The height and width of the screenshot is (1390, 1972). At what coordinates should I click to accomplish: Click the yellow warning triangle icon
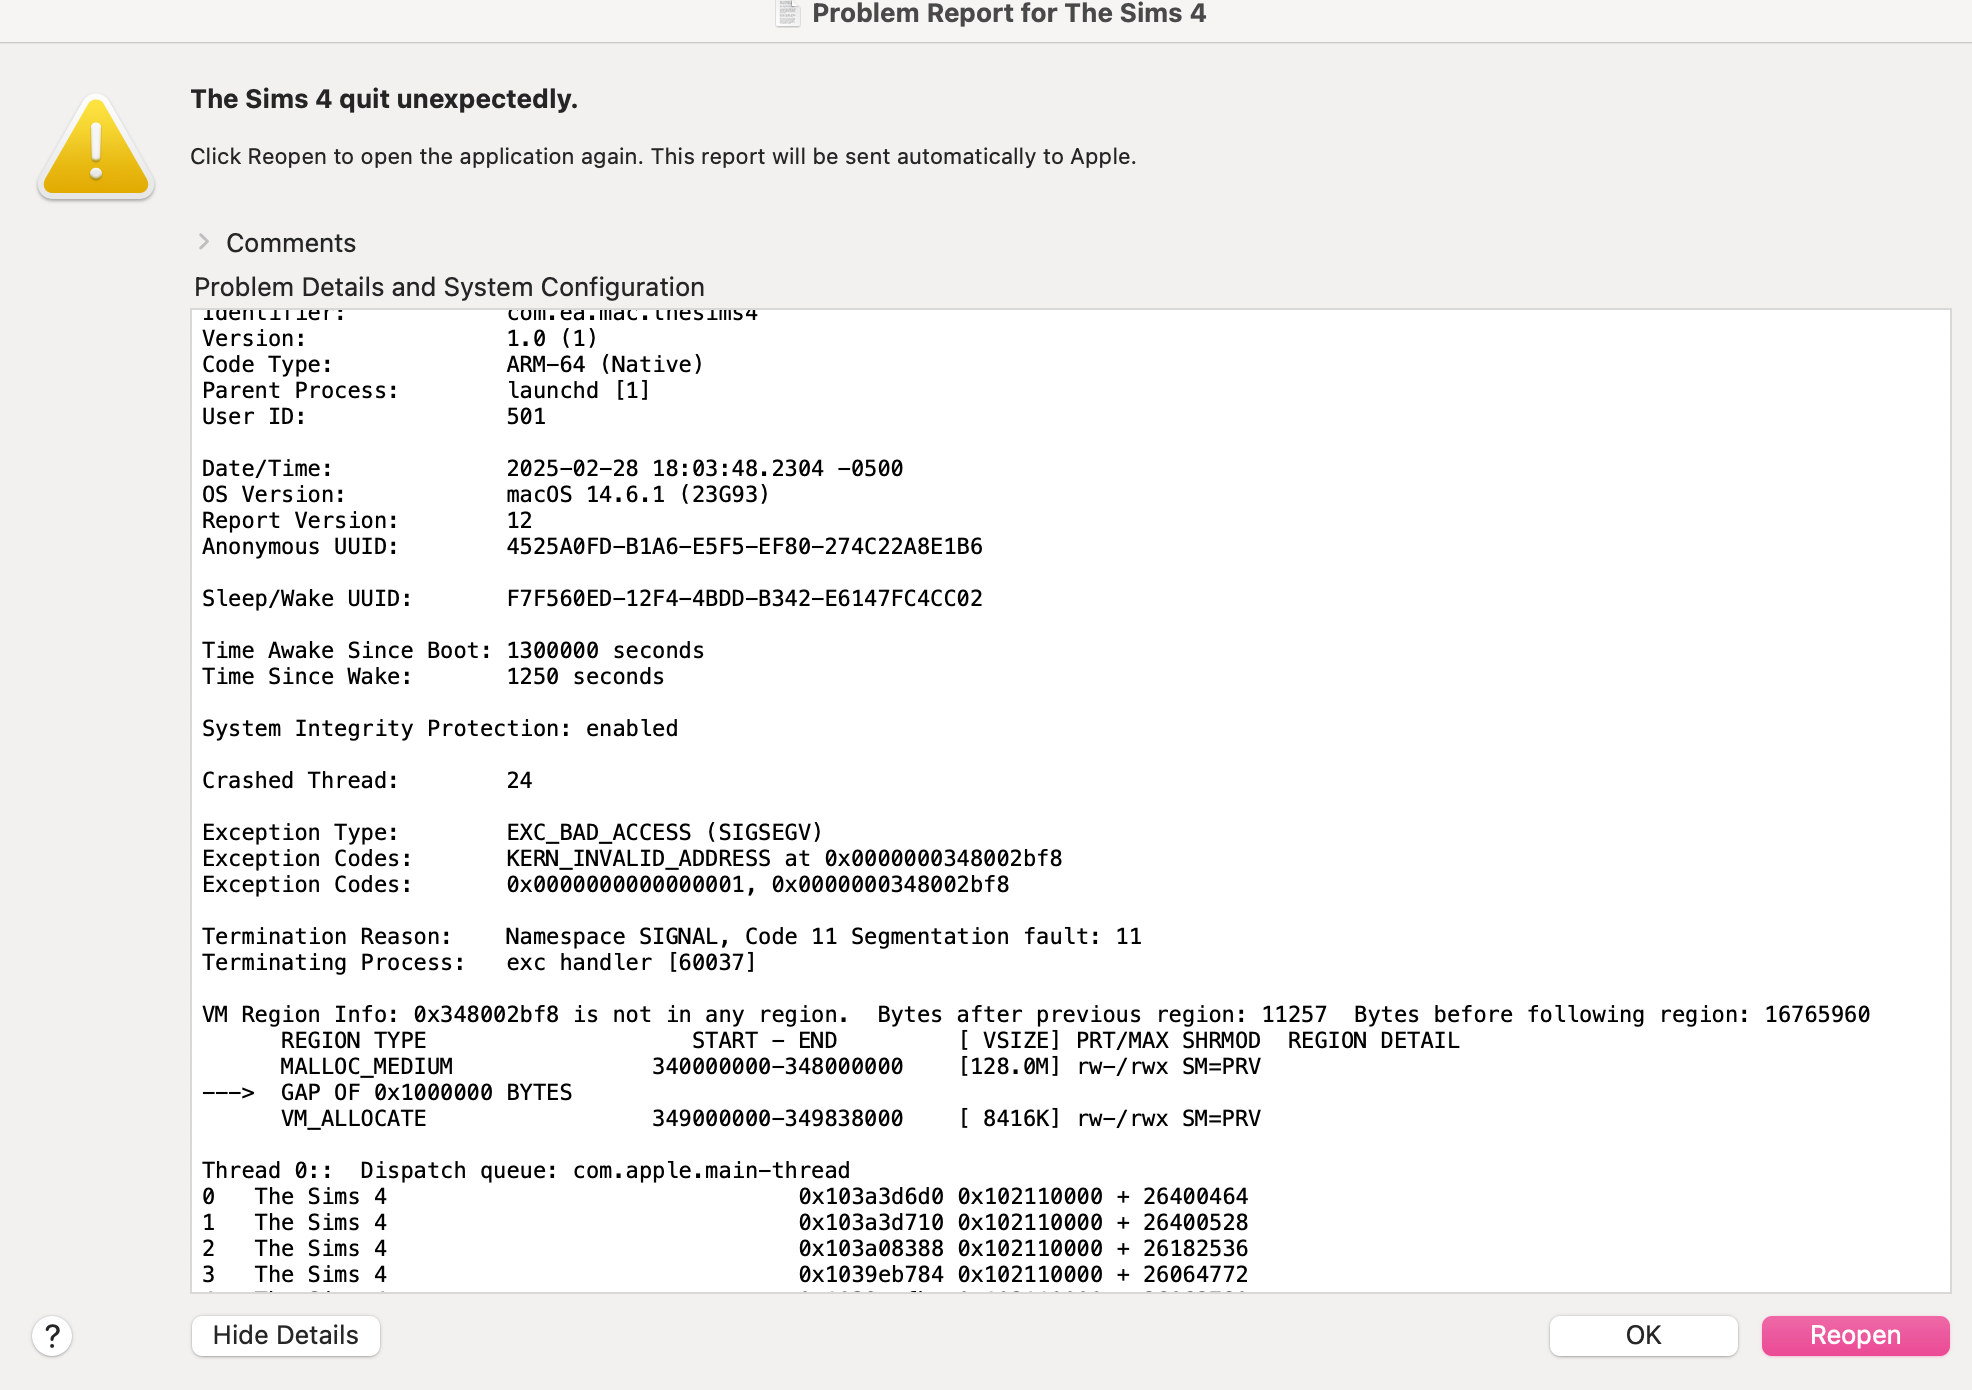[x=96, y=150]
